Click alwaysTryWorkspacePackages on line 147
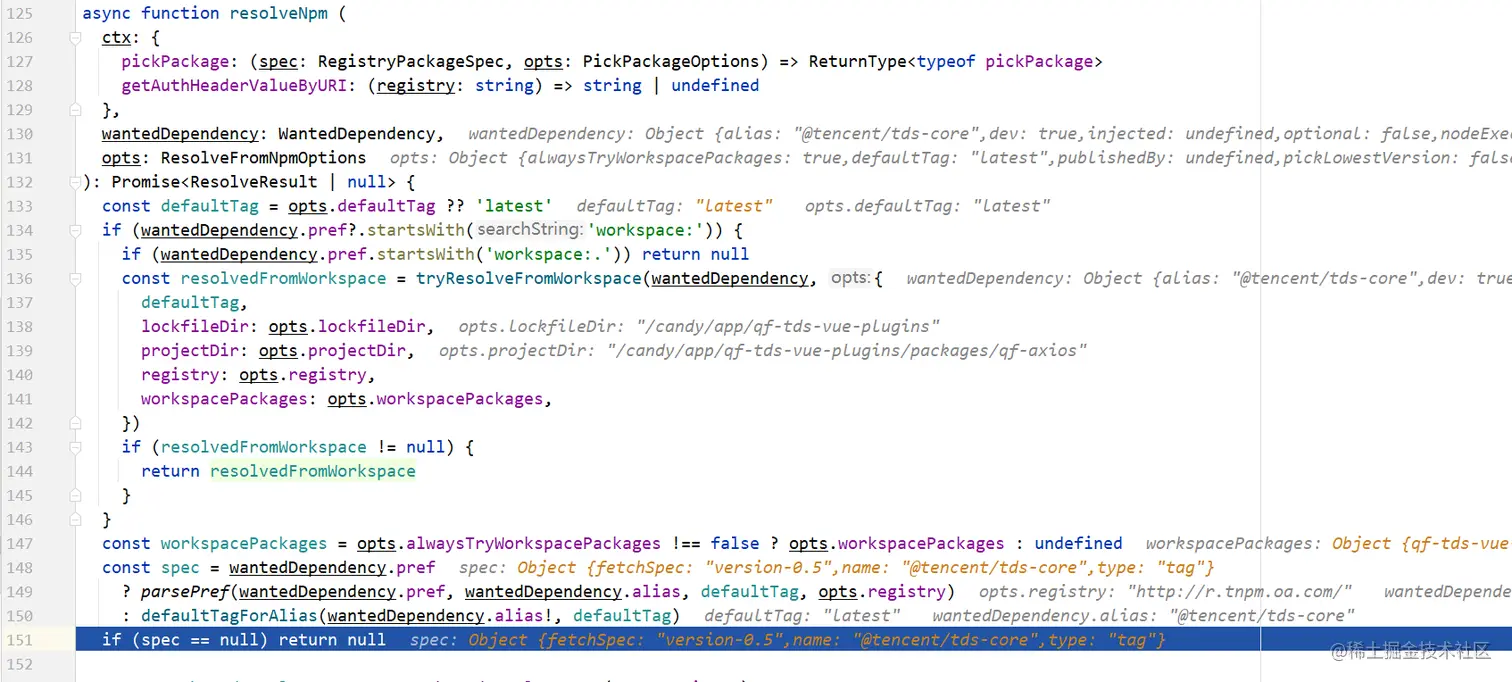 tap(532, 543)
